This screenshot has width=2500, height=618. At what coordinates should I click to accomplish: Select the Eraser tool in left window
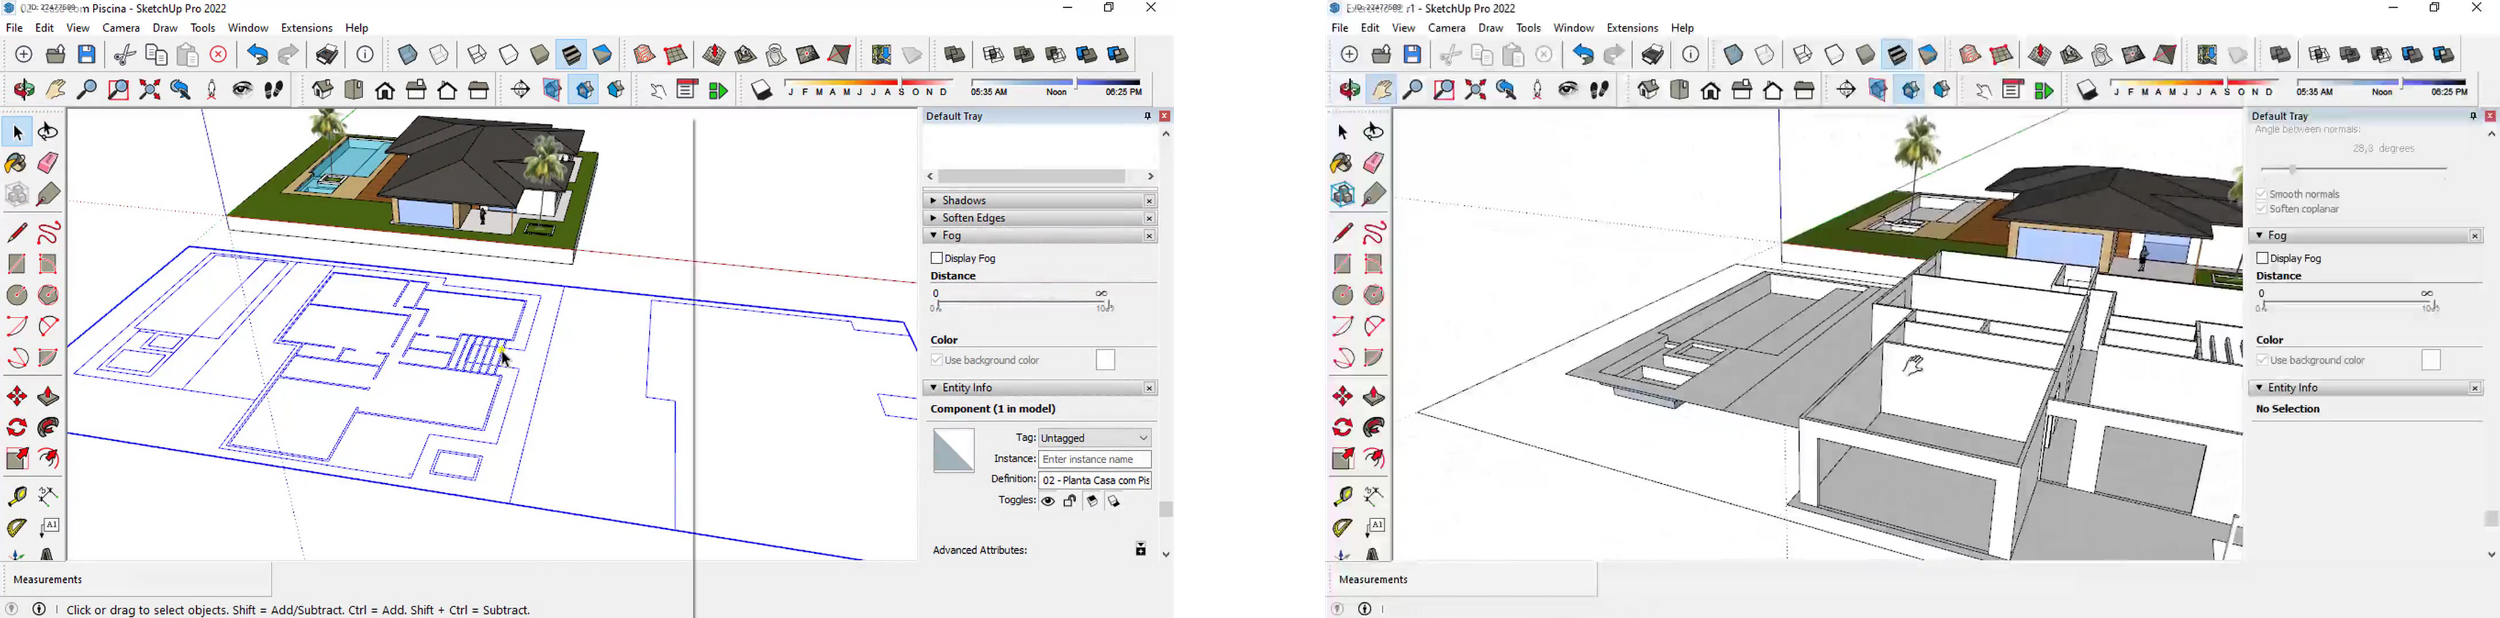48,163
